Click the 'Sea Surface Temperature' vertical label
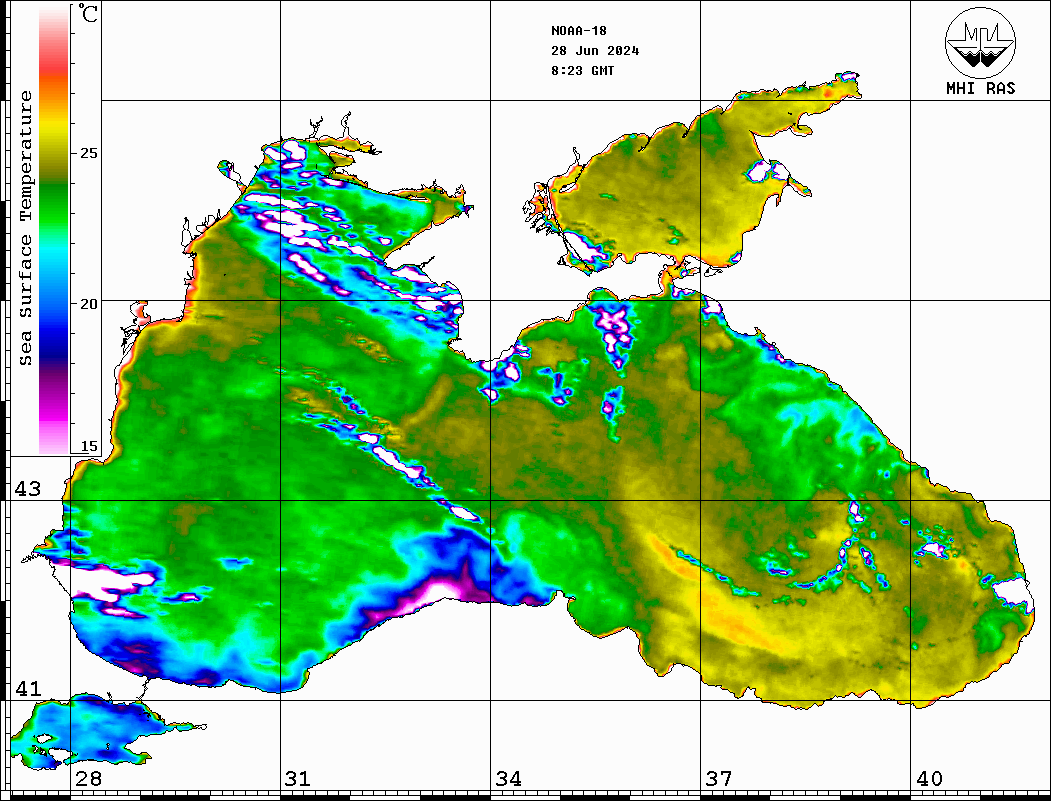Viewport: 1051px width, 801px height. (x=25, y=229)
